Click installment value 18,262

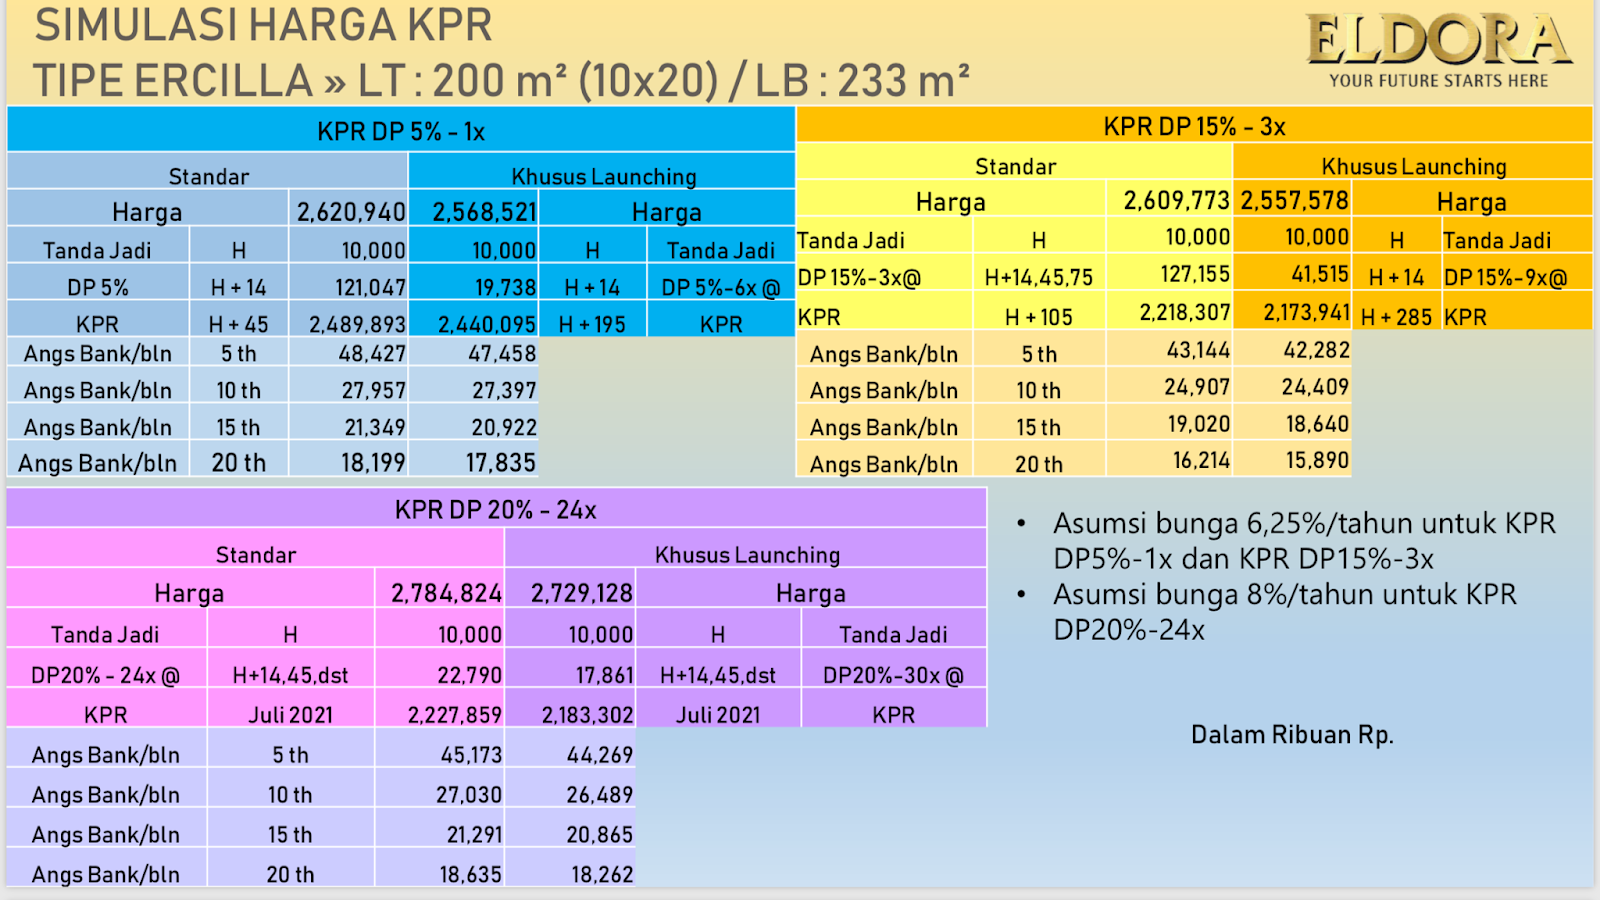[602, 875]
